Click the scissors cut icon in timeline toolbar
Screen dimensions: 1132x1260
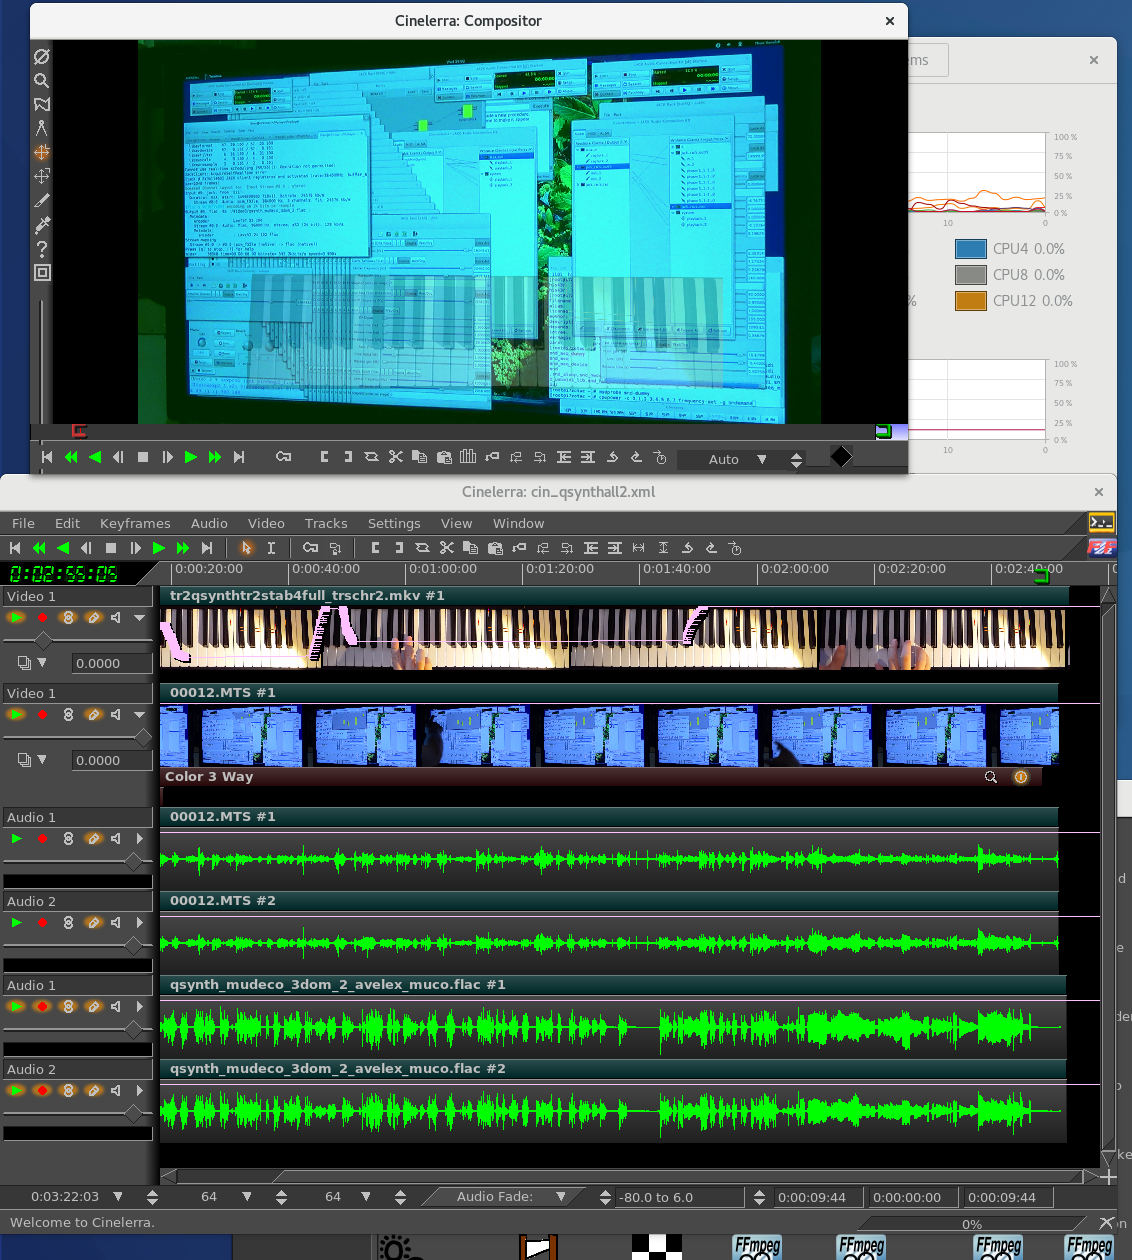pyautogui.click(x=446, y=548)
